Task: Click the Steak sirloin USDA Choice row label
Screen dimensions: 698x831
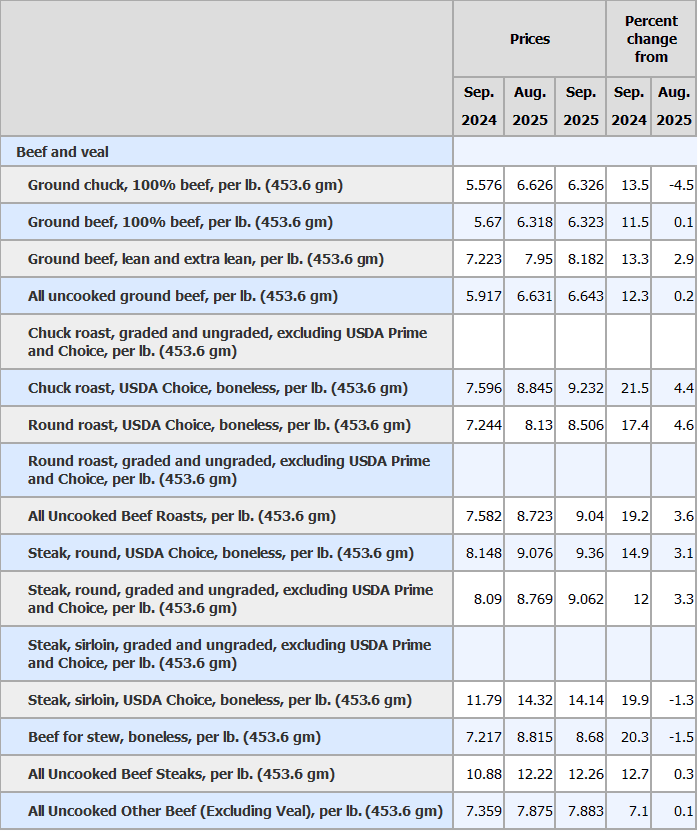Action: point(220,700)
